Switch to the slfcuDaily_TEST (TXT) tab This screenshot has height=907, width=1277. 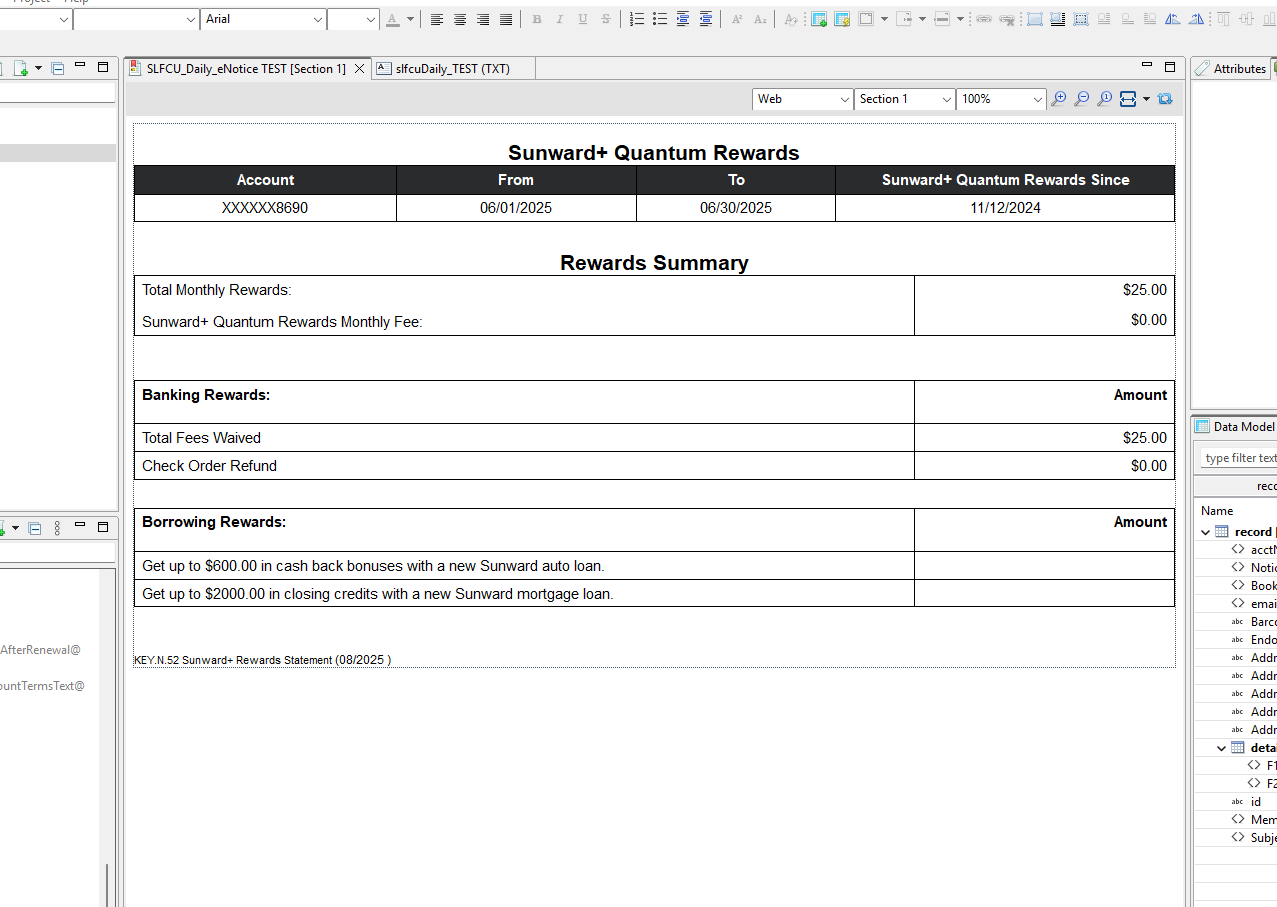[452, 69]
